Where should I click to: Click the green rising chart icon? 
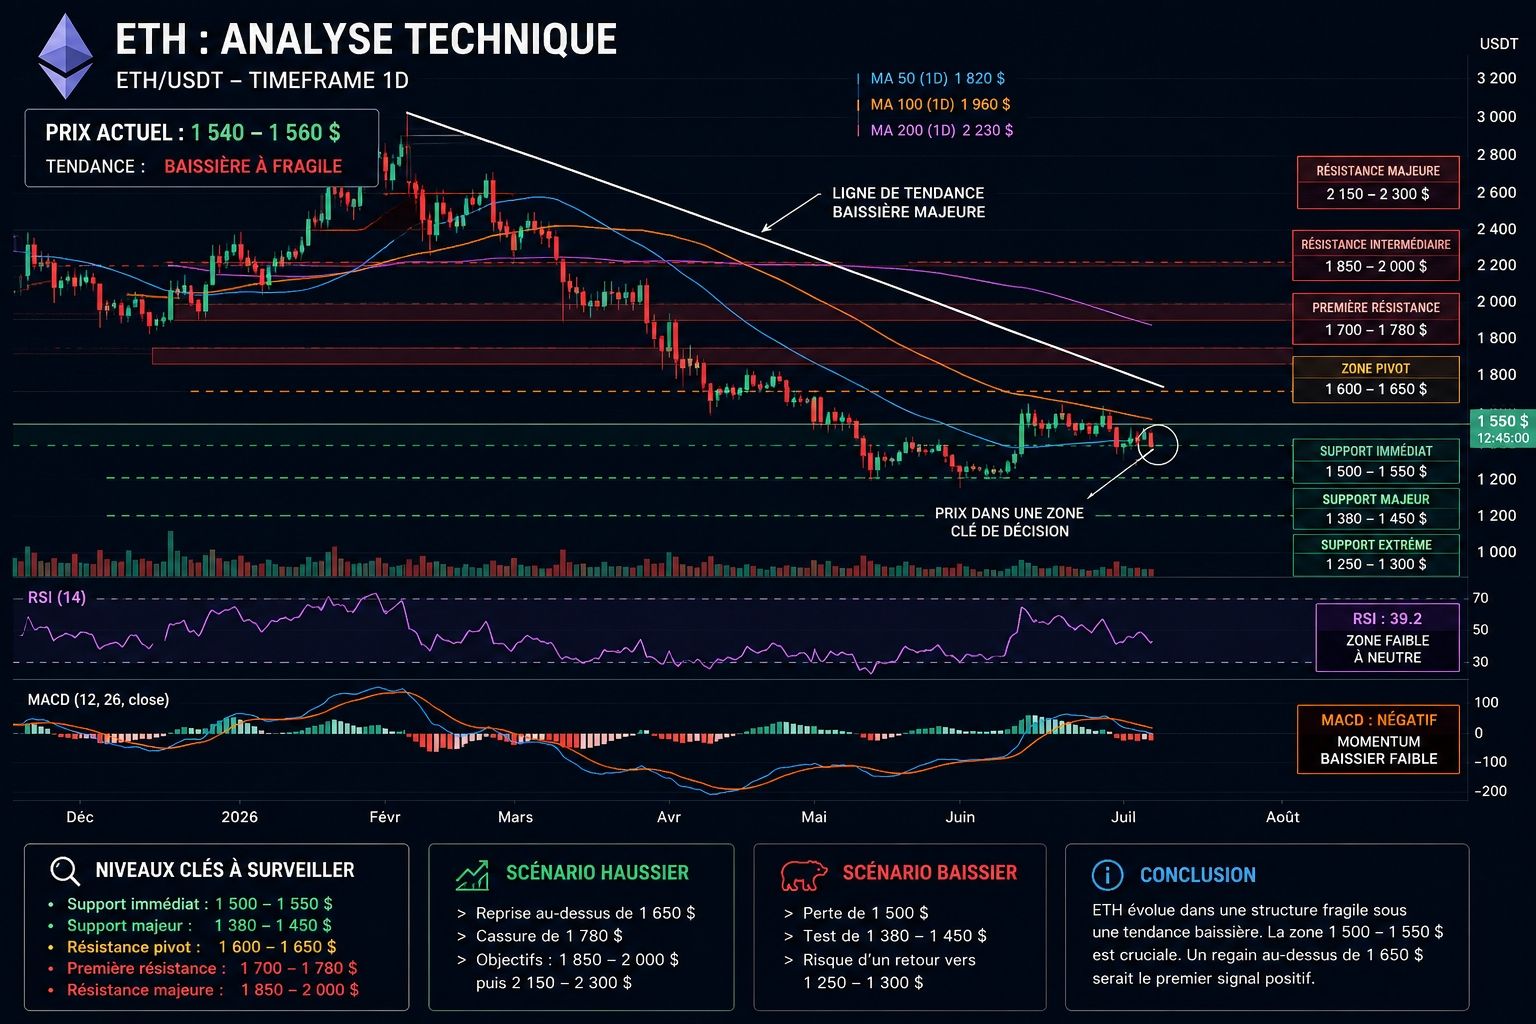[473, 875]
